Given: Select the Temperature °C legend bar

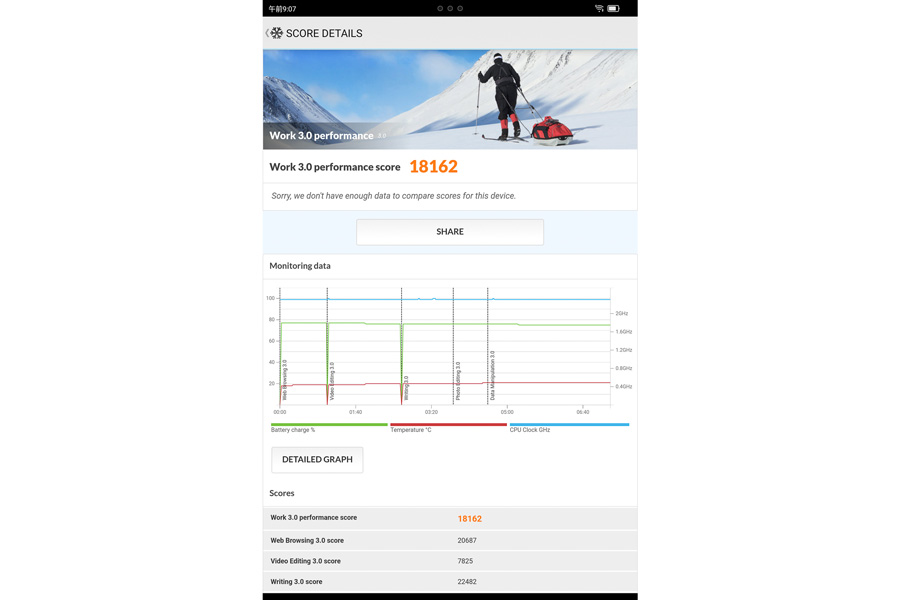Looking at the screenshot, I should click(448, 425).
